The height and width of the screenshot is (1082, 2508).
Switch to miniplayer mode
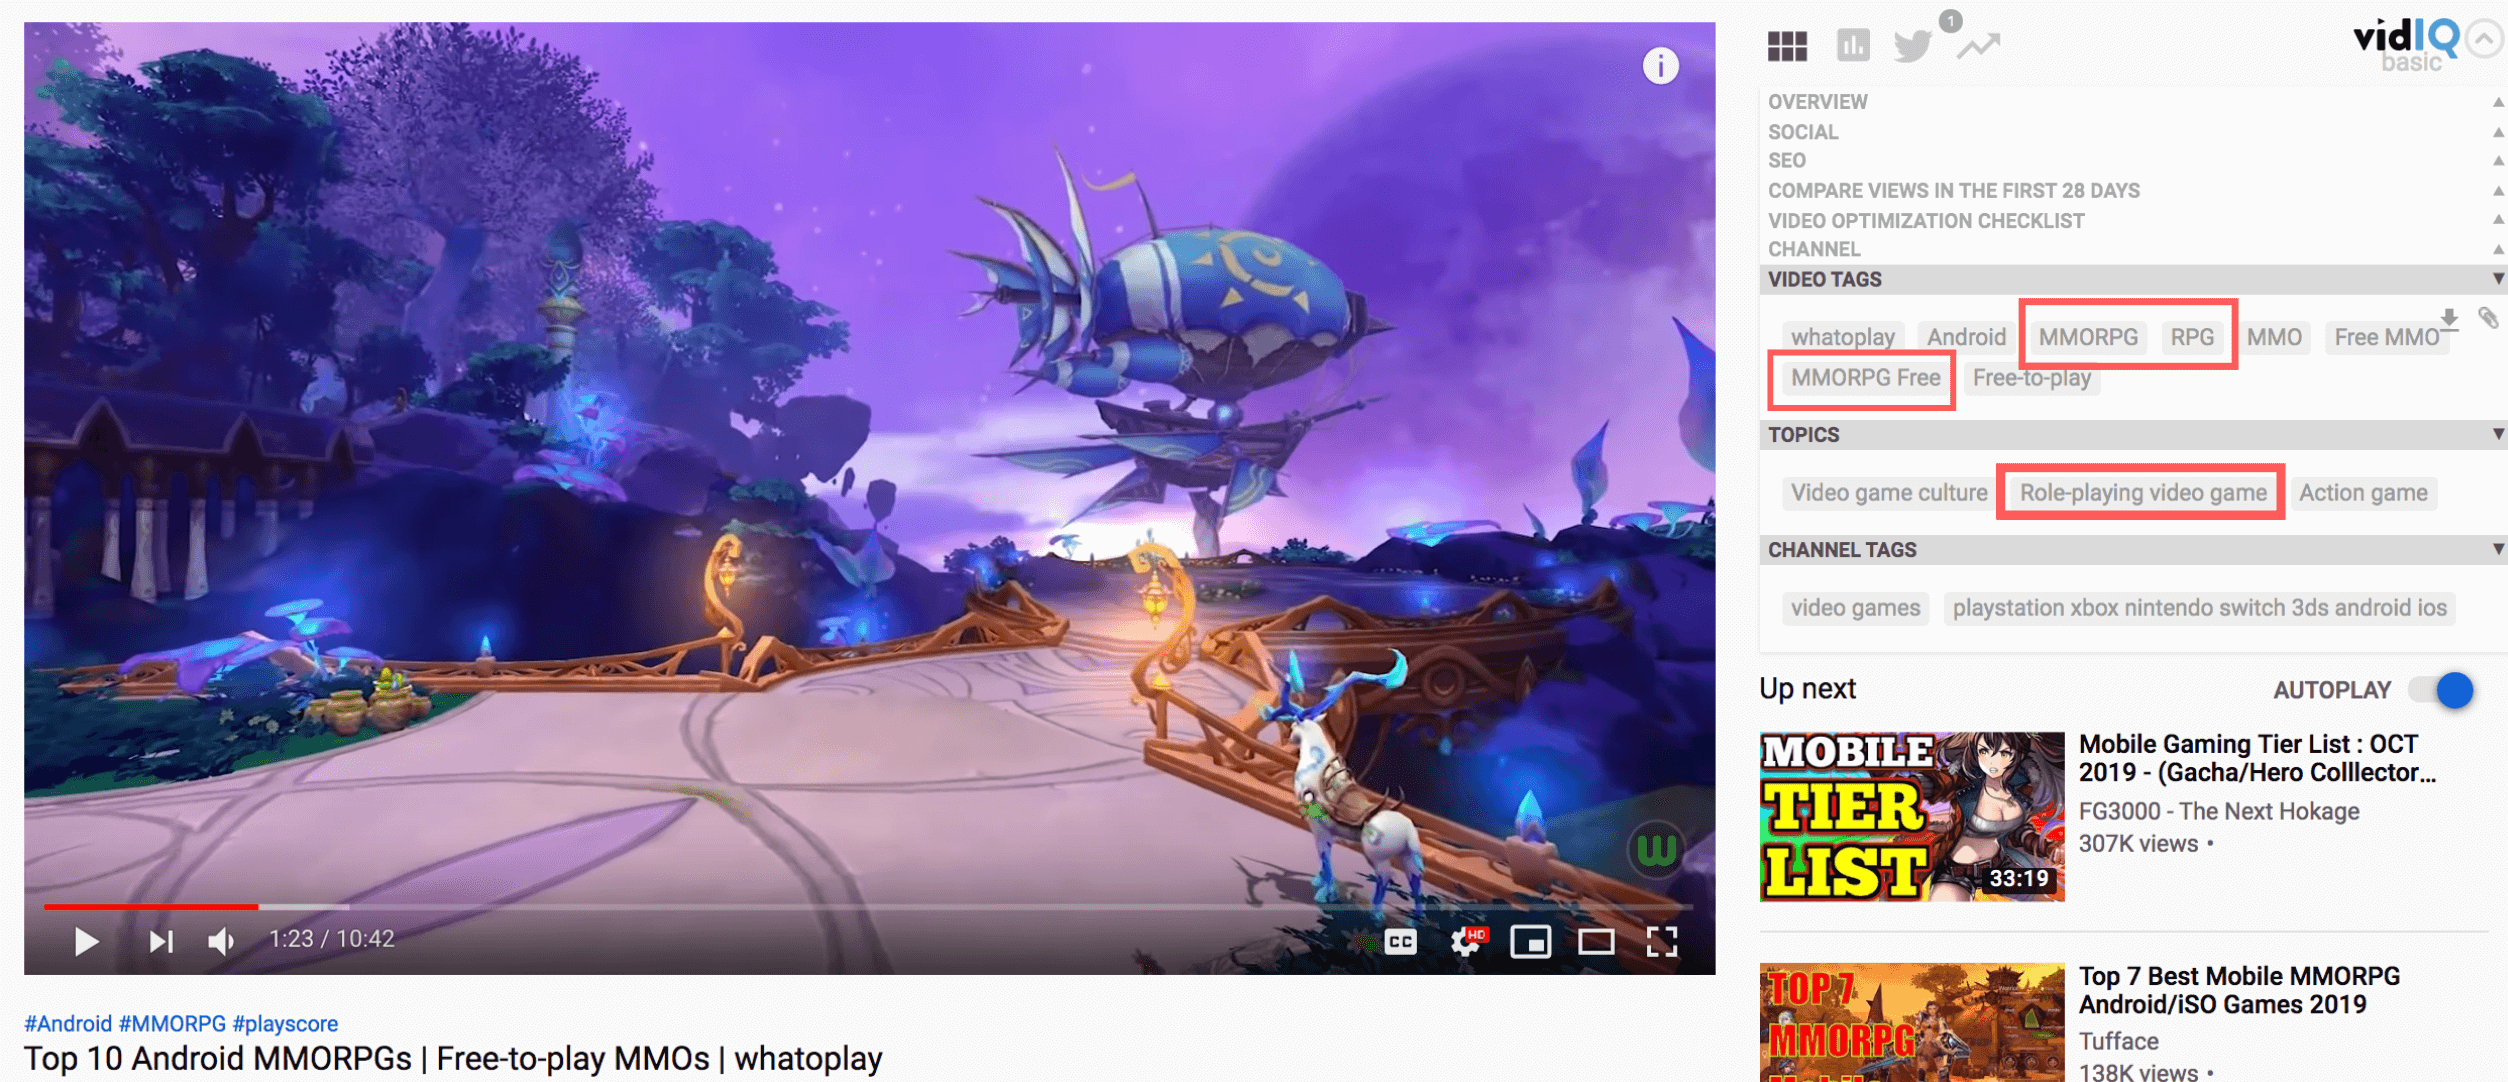pyautogui.click(x=1530, y=941)
